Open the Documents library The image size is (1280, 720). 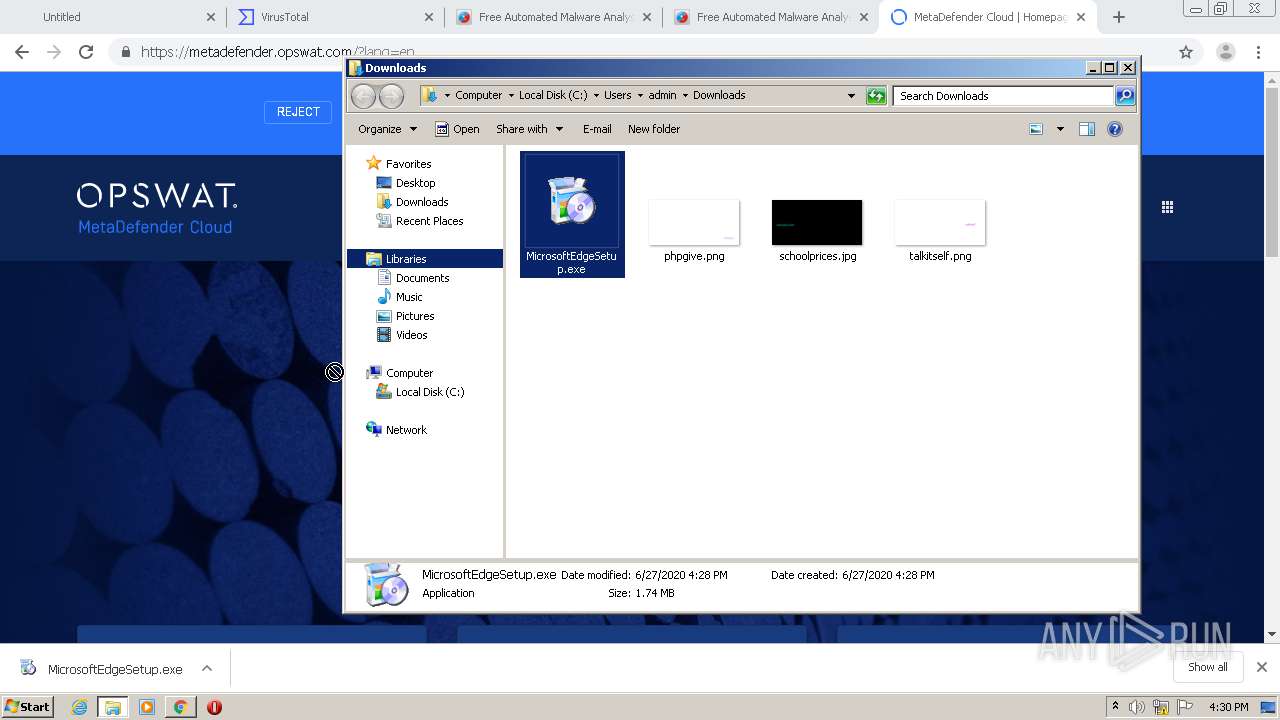pyautogui.click(x=422, y=278)
